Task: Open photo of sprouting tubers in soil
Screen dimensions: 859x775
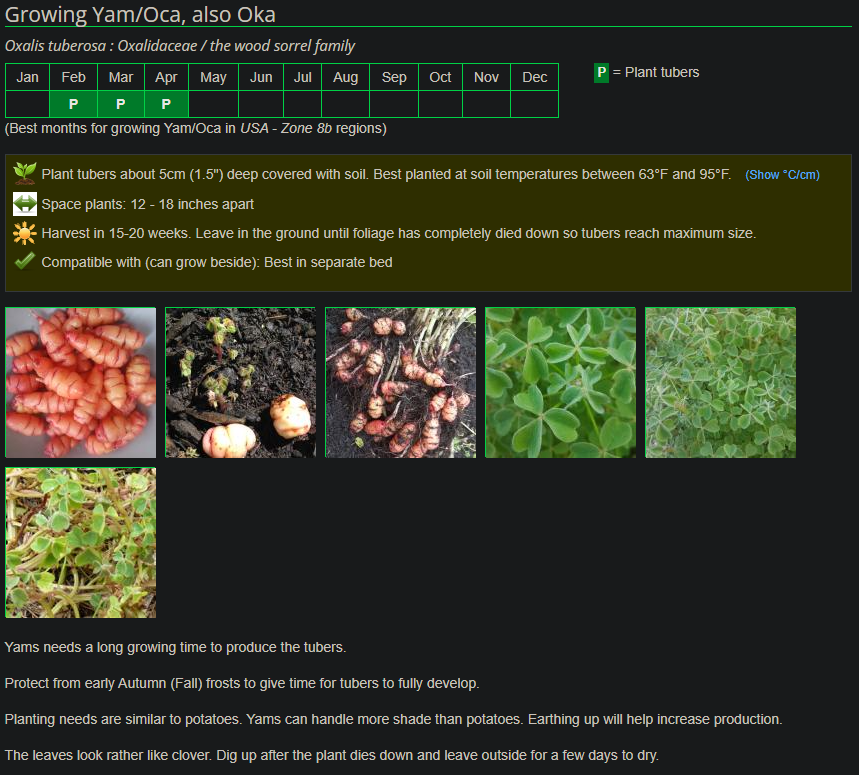Action: [x=240, y=382]
